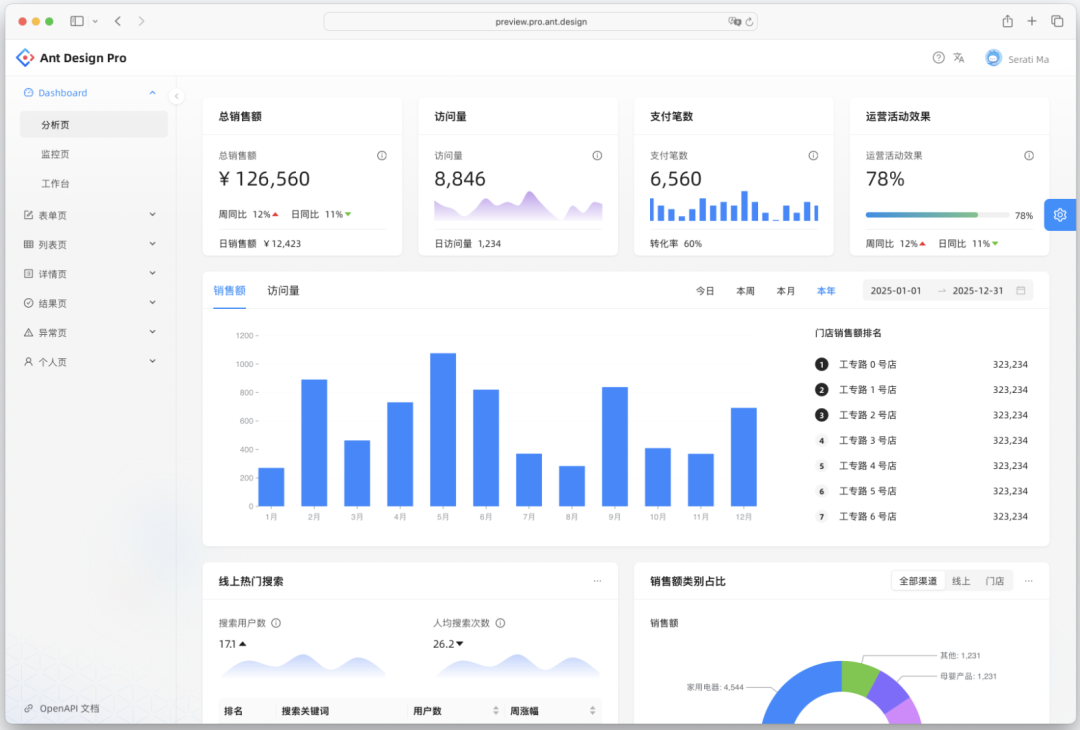This screenshot has height=730, width=1080.
Task: Filter by 今日
Action: (x=705, y=291)
